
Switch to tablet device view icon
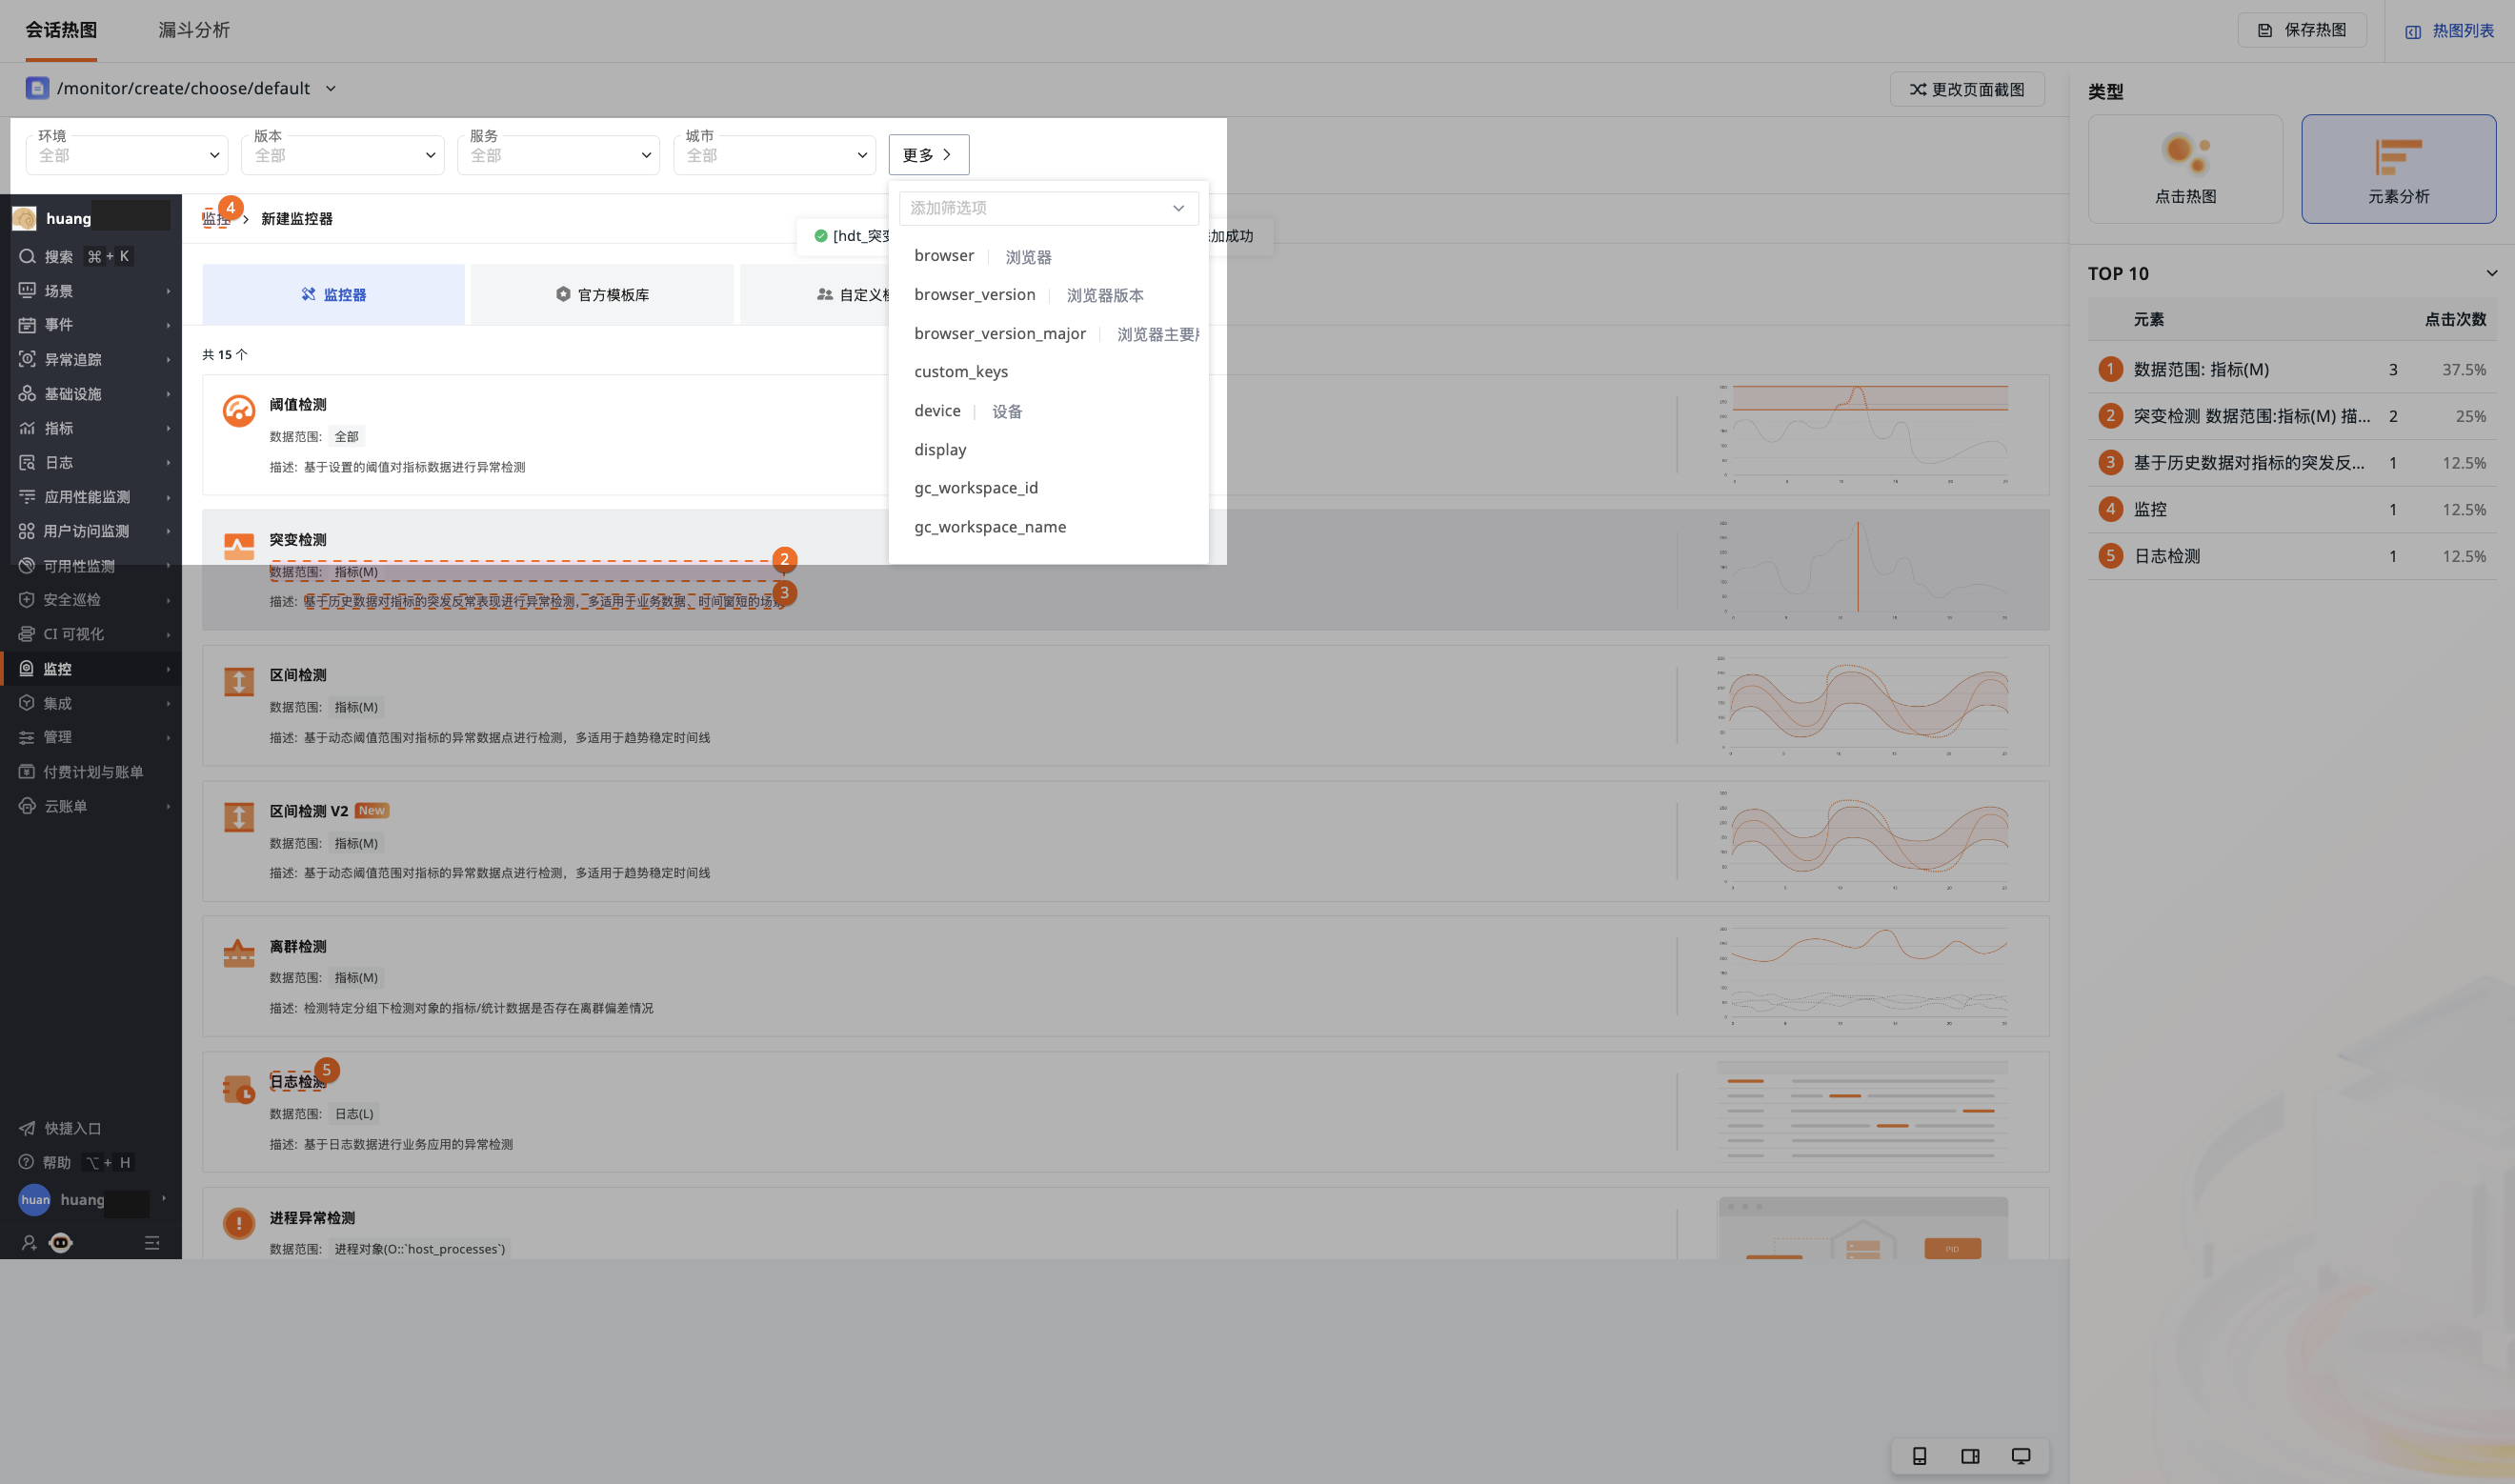1970,1456
